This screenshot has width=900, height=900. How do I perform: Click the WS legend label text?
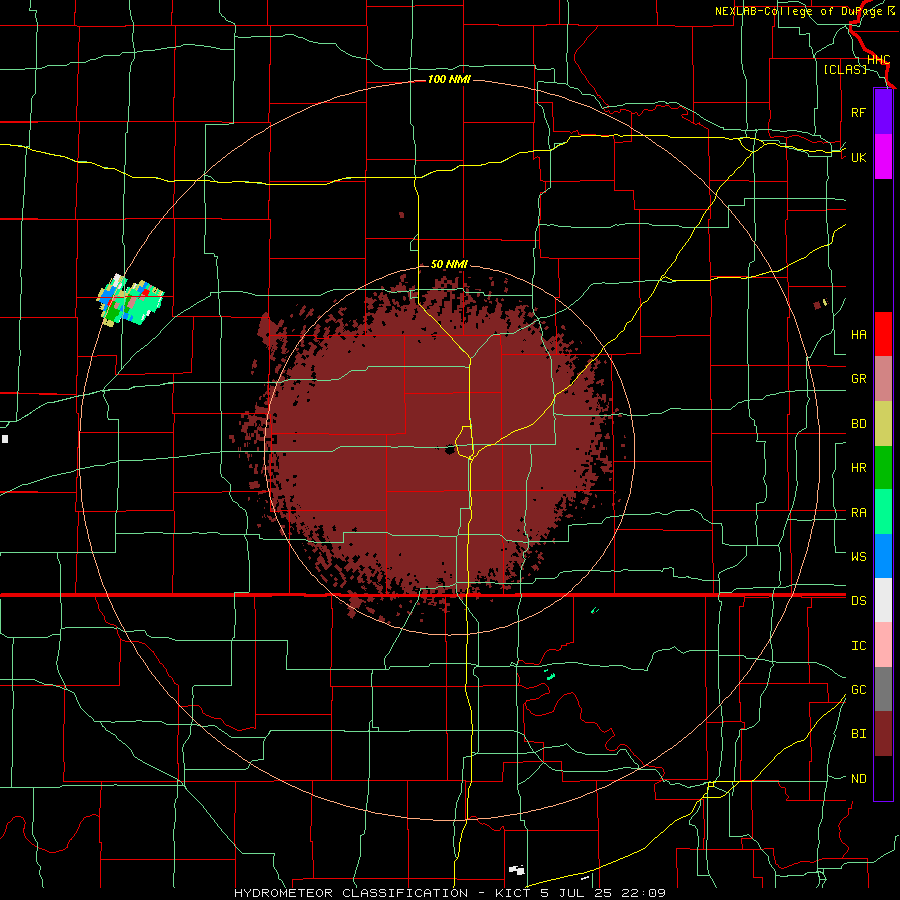pyautogui.click(x=858, y=556)
